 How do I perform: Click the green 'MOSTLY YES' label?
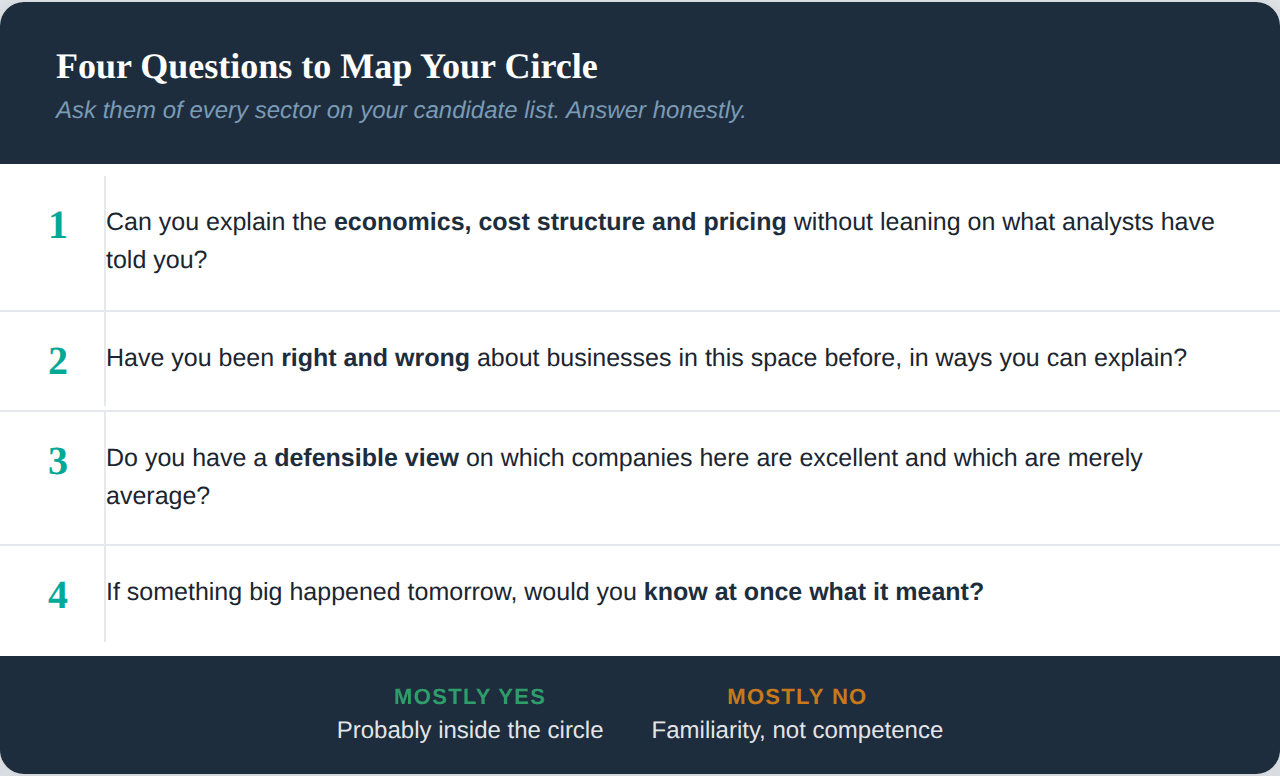click(x=470, y=697)
